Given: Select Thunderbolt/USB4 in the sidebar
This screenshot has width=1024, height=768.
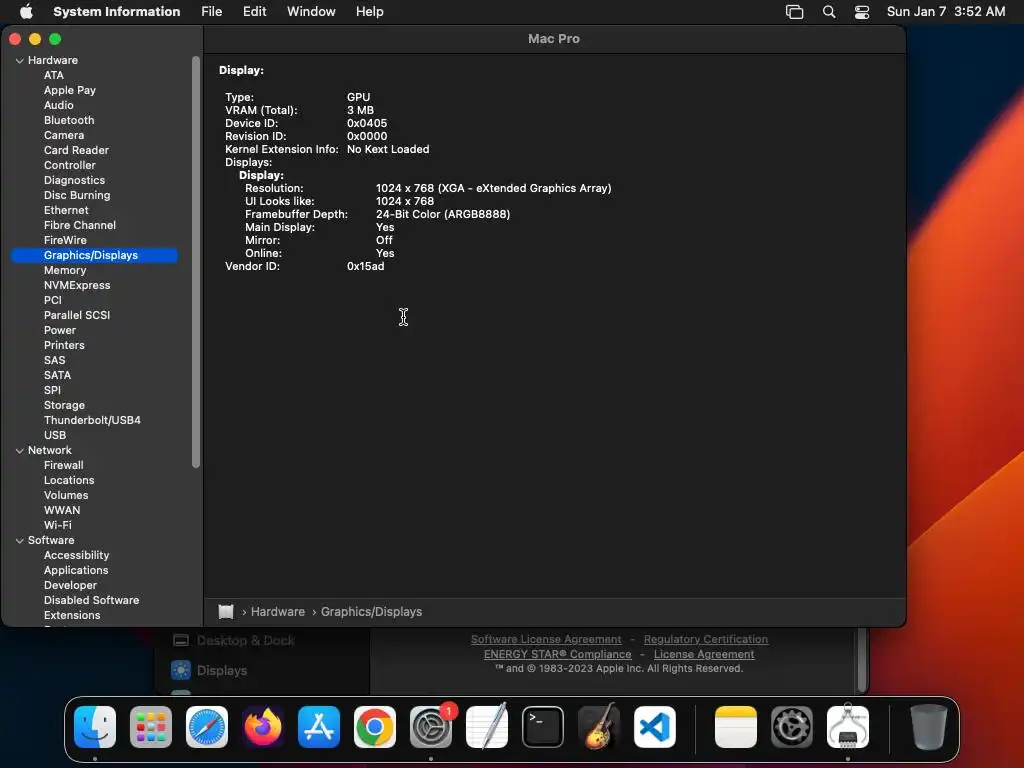Looking at the screenshot, I should [x=92, y=421].
